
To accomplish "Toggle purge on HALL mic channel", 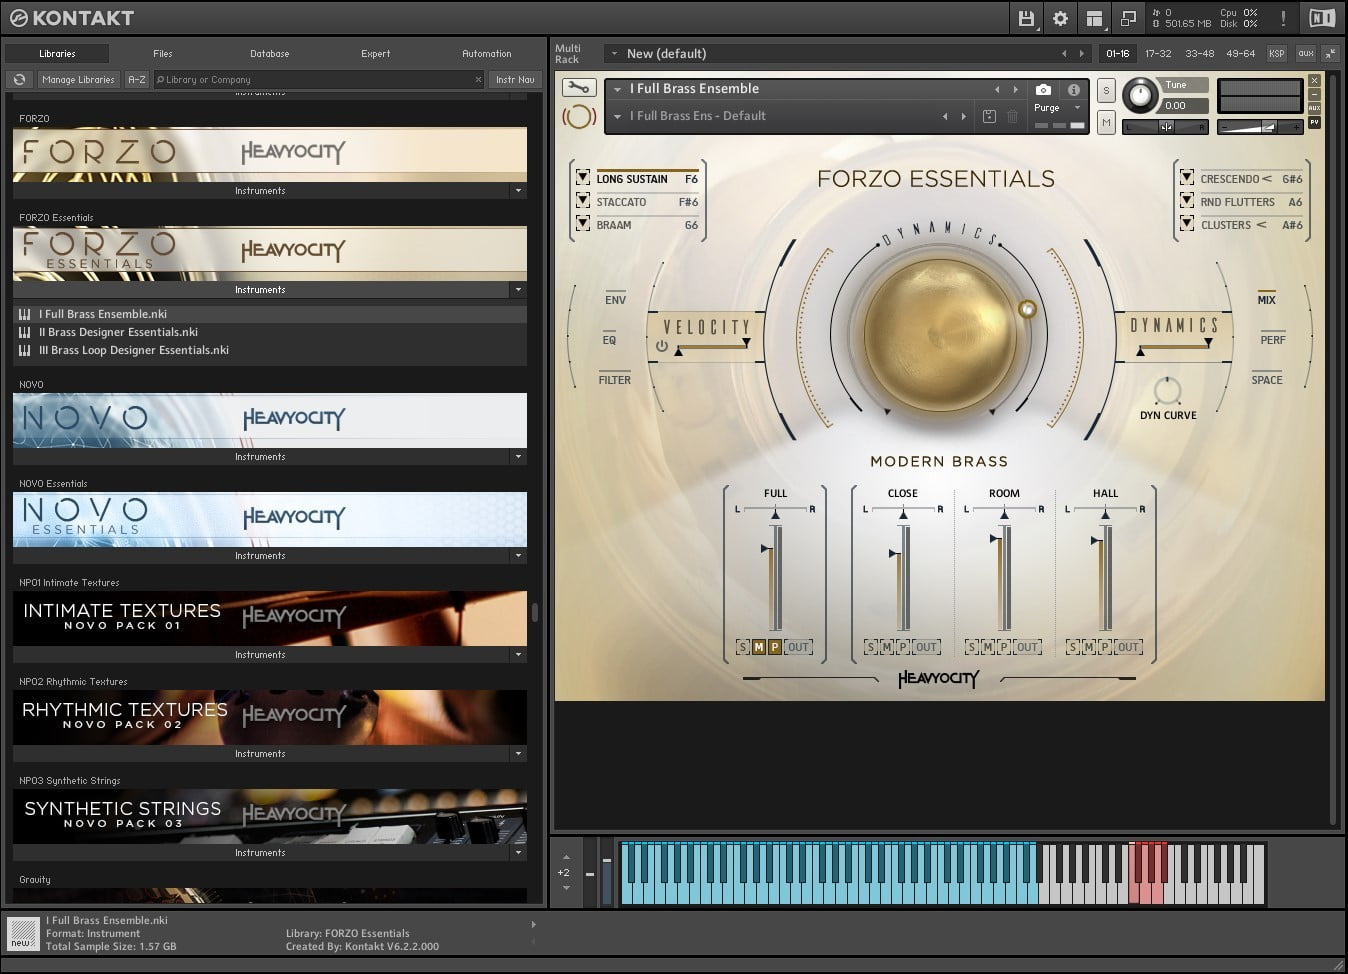I will click(1104, 647).
